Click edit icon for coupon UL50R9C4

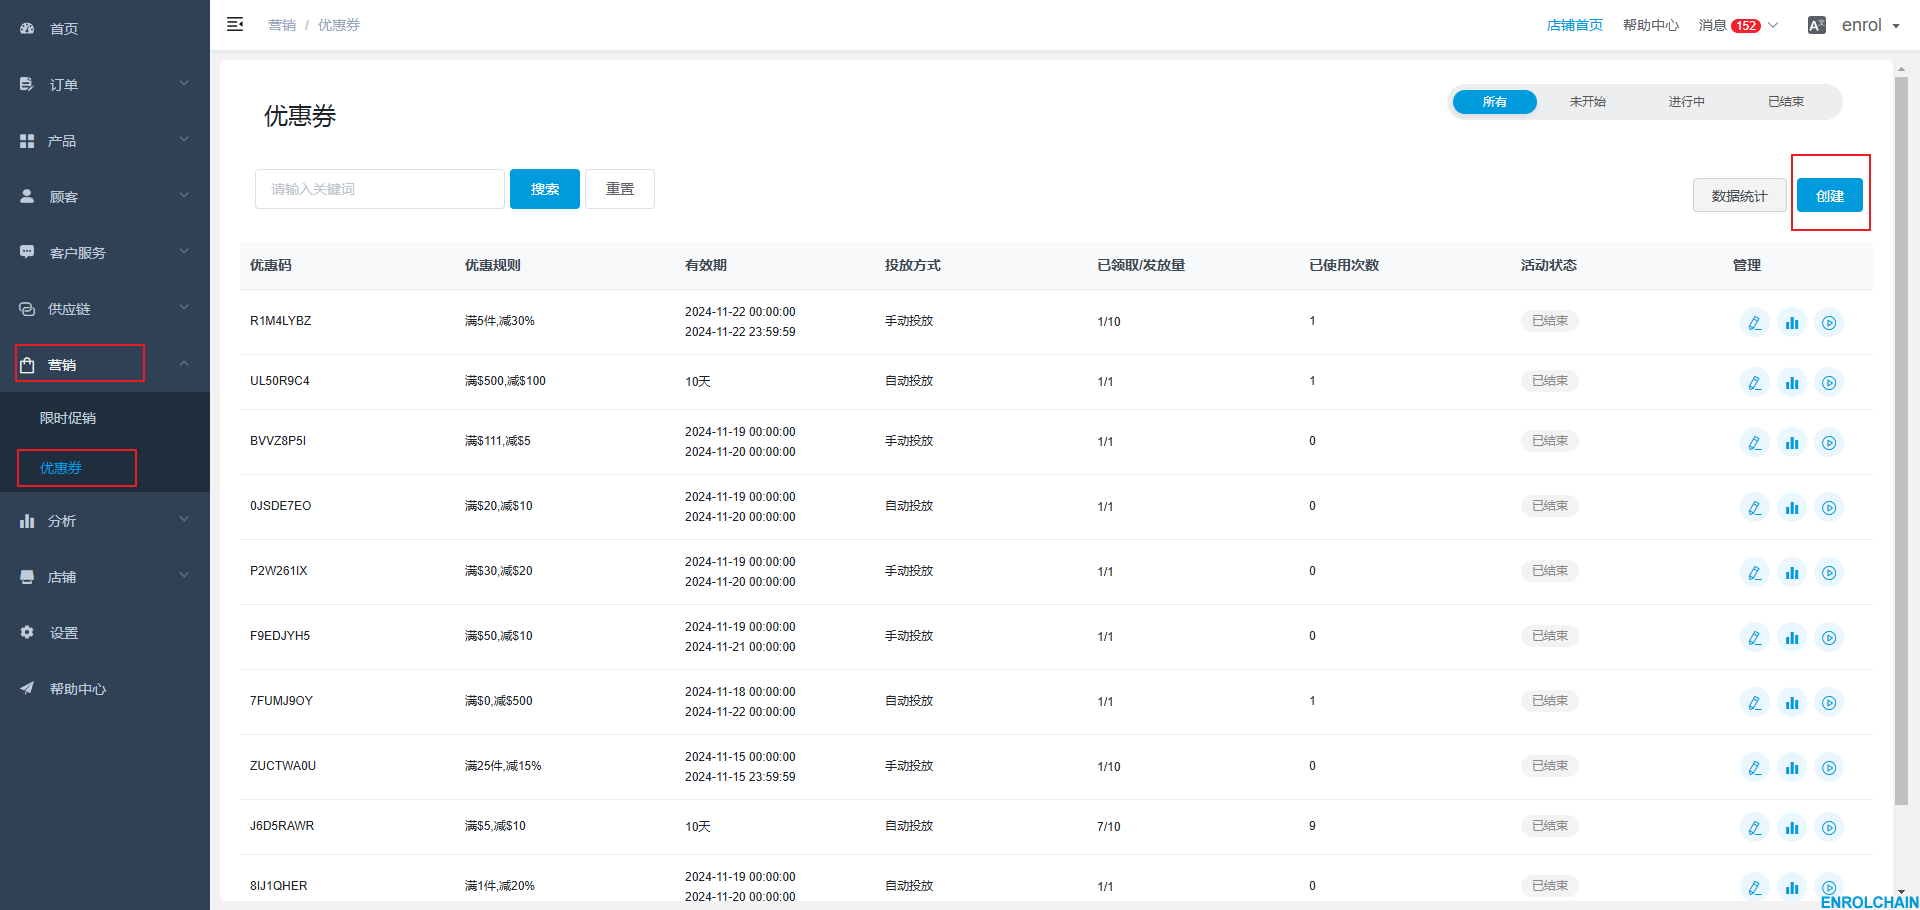click(x=1755, y=382)
